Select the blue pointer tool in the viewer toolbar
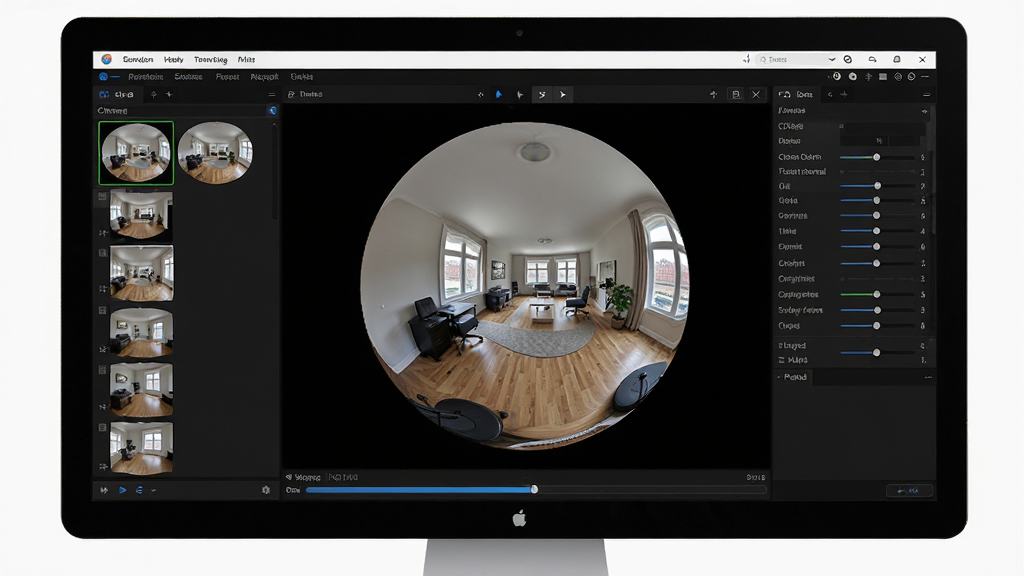This screenshot has width=1024, height=576. pyautogui.click(x=499, y=95)
